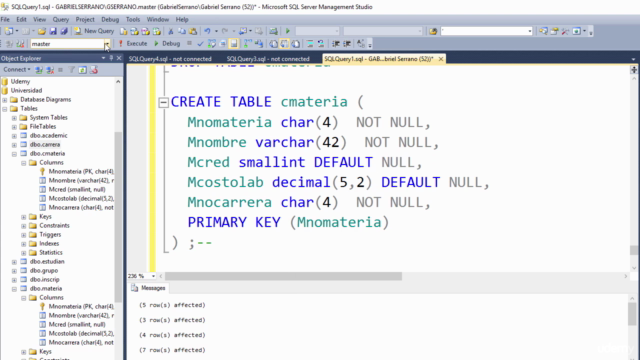Click the editor split-window handle icon
Image resolution: width=640 pixels, height=360 pixels.
coord(633,70)
